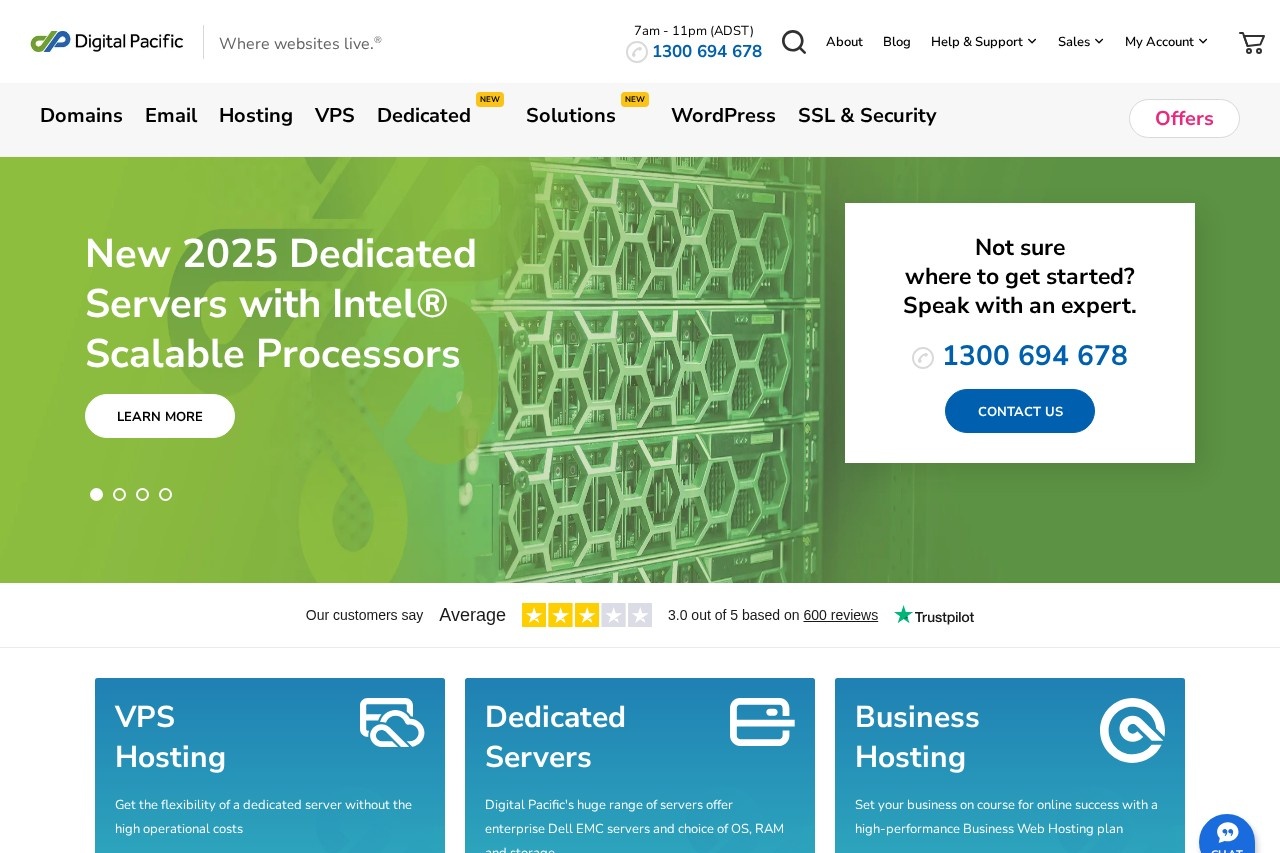
Task: Click the VPS Hosting cloud icon
Action: pyautogui.click(x=392, y=722)
